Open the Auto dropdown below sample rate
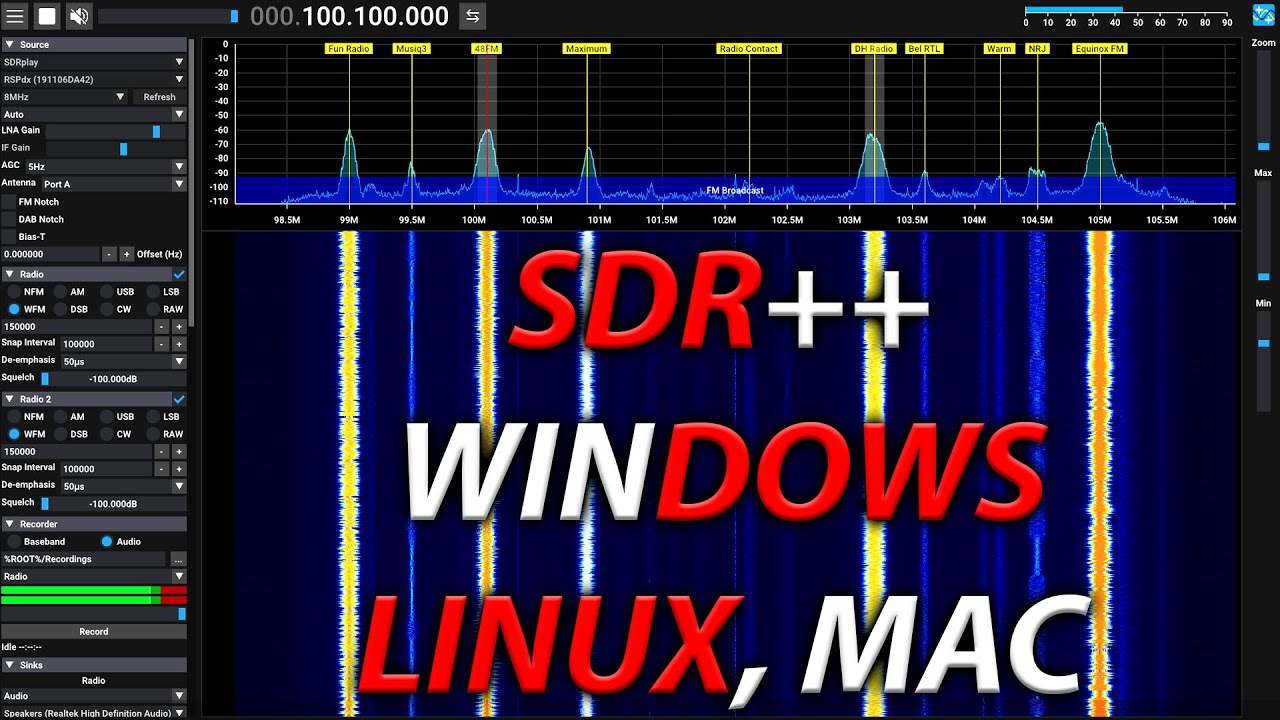This screenshot has width=1280, height=720. 94,114
